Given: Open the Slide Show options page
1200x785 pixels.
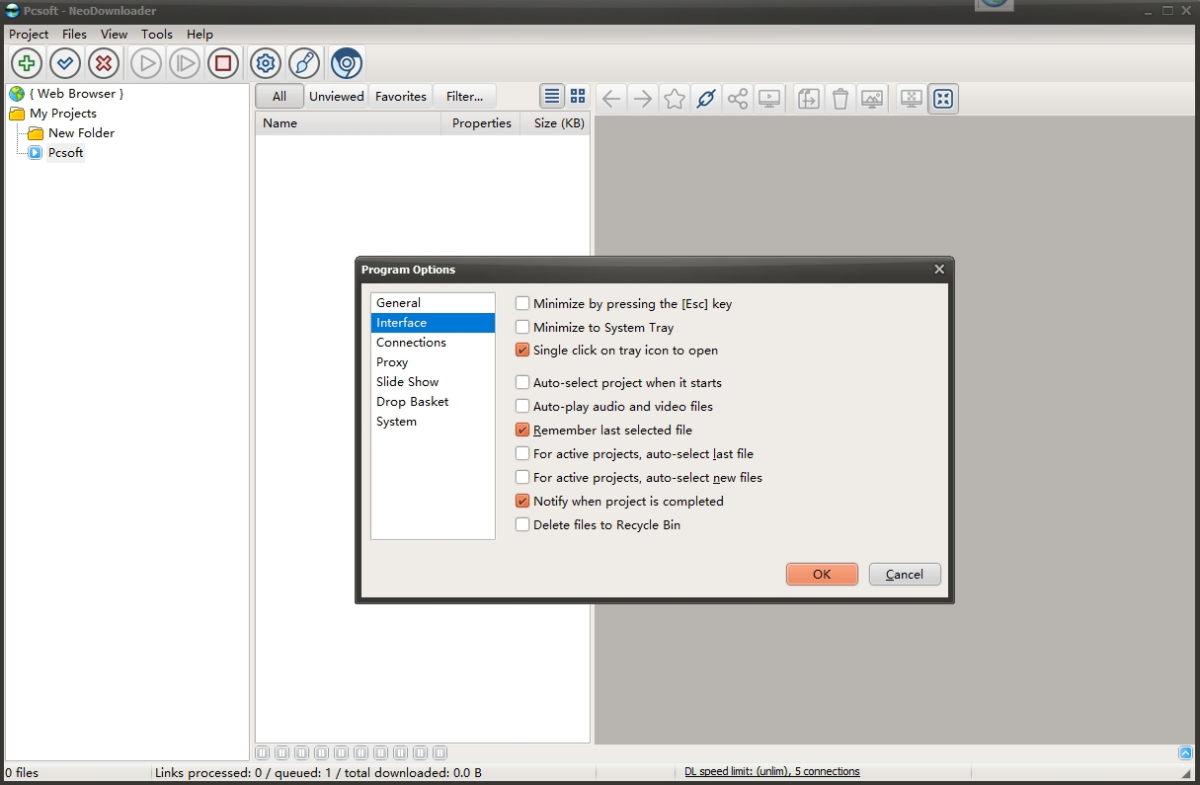Looking at the screenshot, I should [407, 382].
